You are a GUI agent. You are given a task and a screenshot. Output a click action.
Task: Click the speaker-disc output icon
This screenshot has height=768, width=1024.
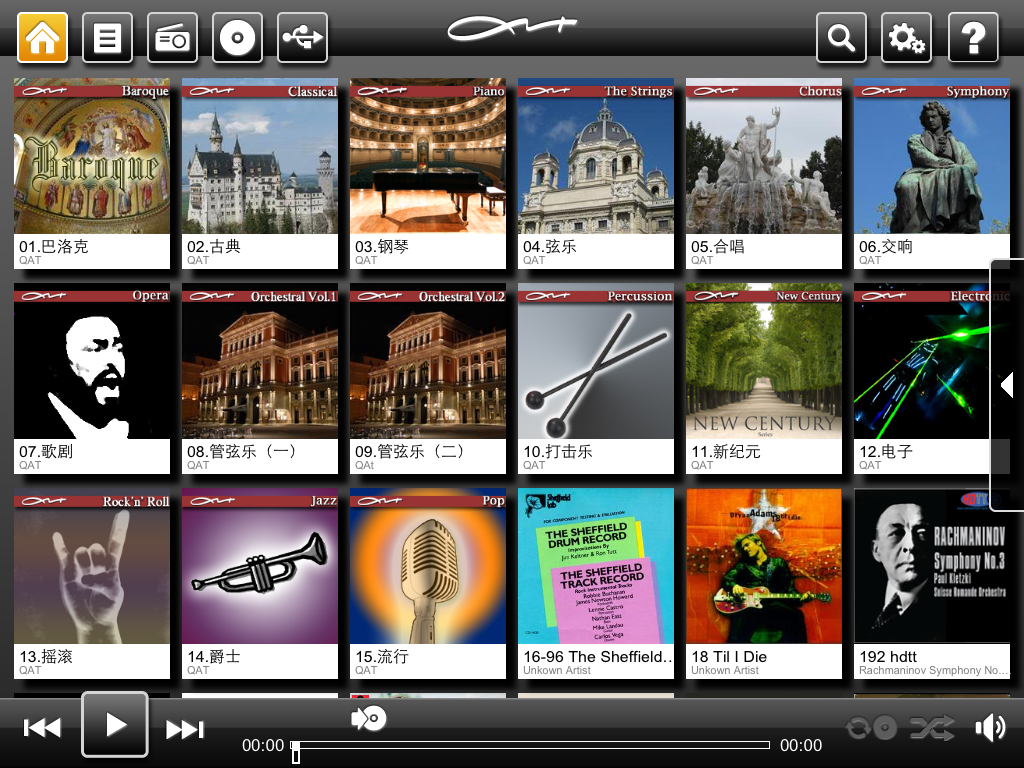[x=369, y=718]
